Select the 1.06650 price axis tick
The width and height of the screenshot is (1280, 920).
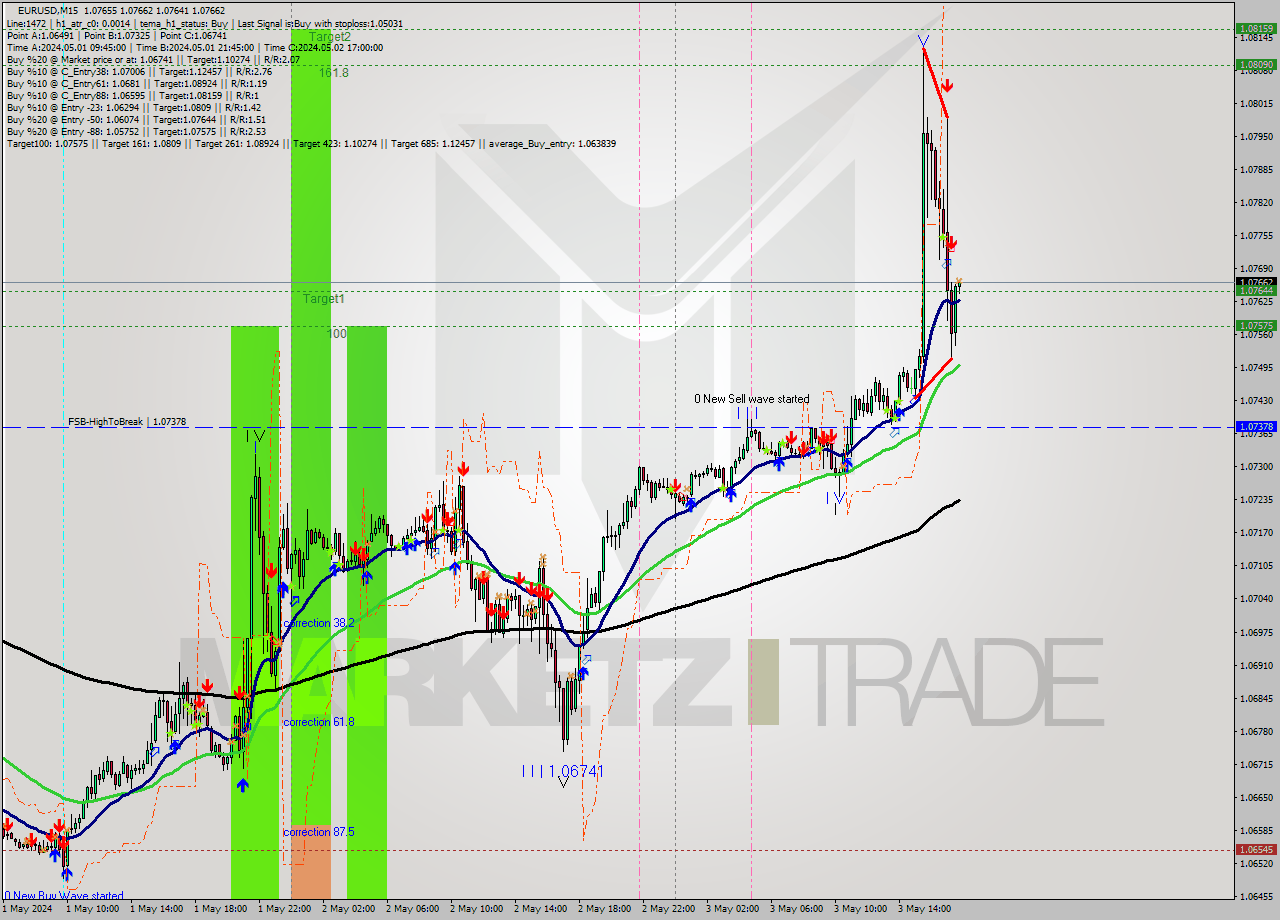(1255, 797)
